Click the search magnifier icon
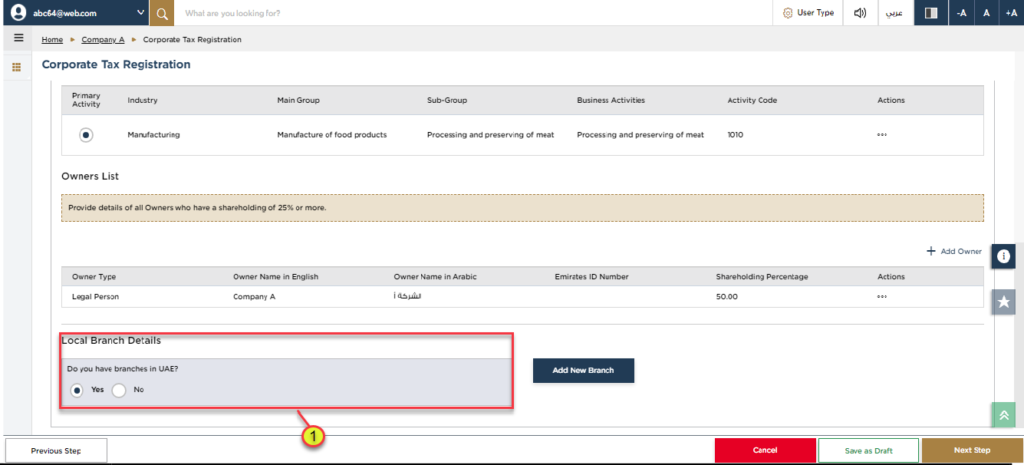This screenshot has height=465, width=1024. click(161, 12)
